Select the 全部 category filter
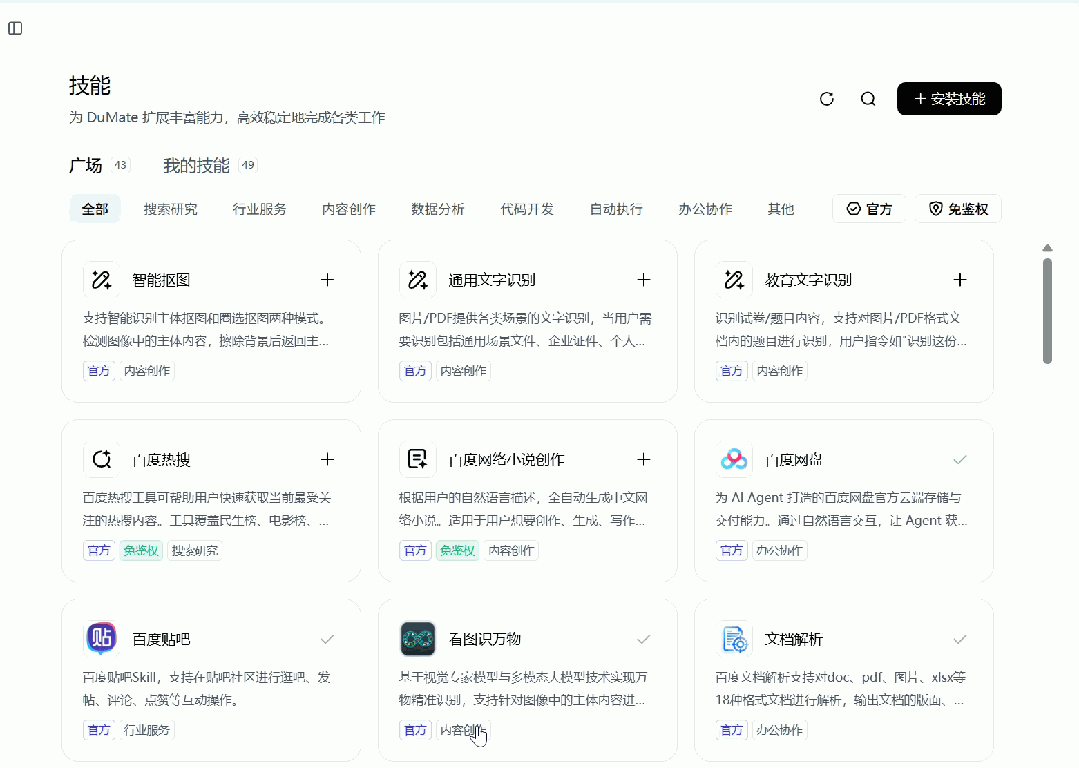Screen dimensions: 1079x768 [x=95, y=209]
